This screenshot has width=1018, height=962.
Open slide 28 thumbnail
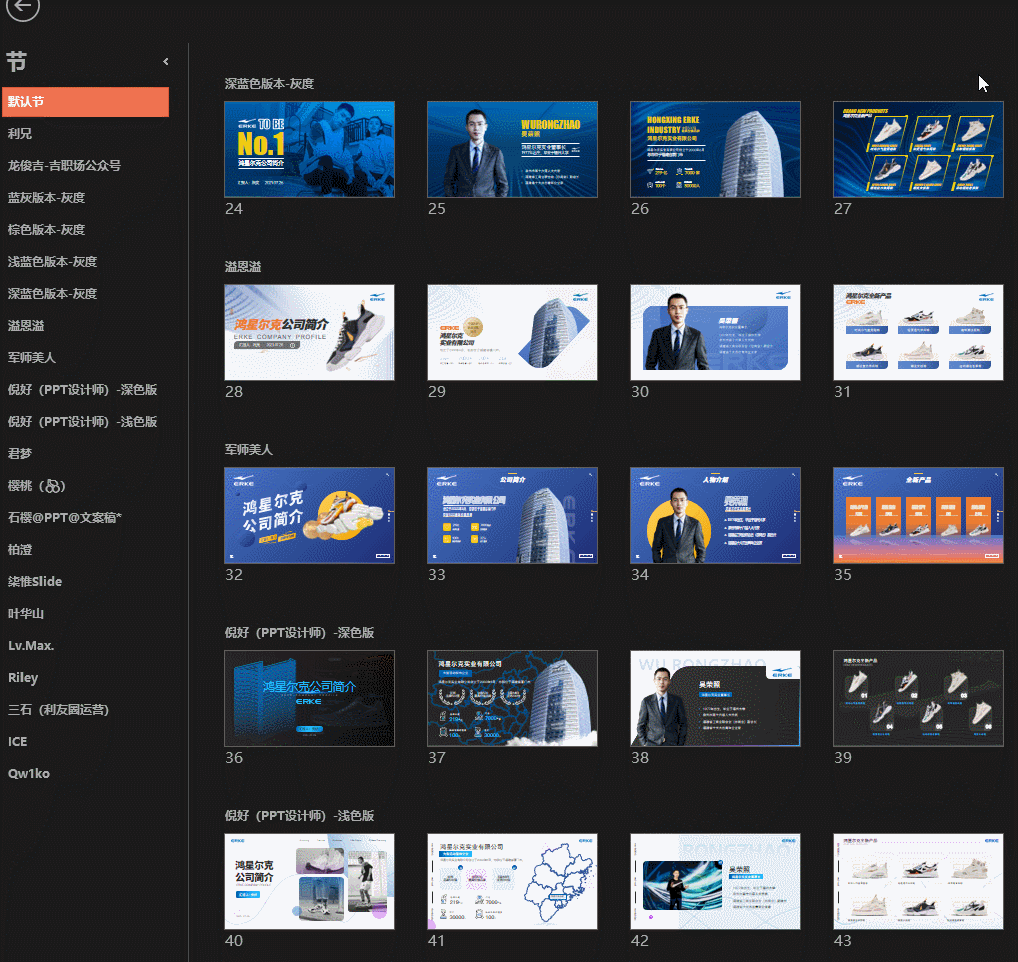coord(309,332)
